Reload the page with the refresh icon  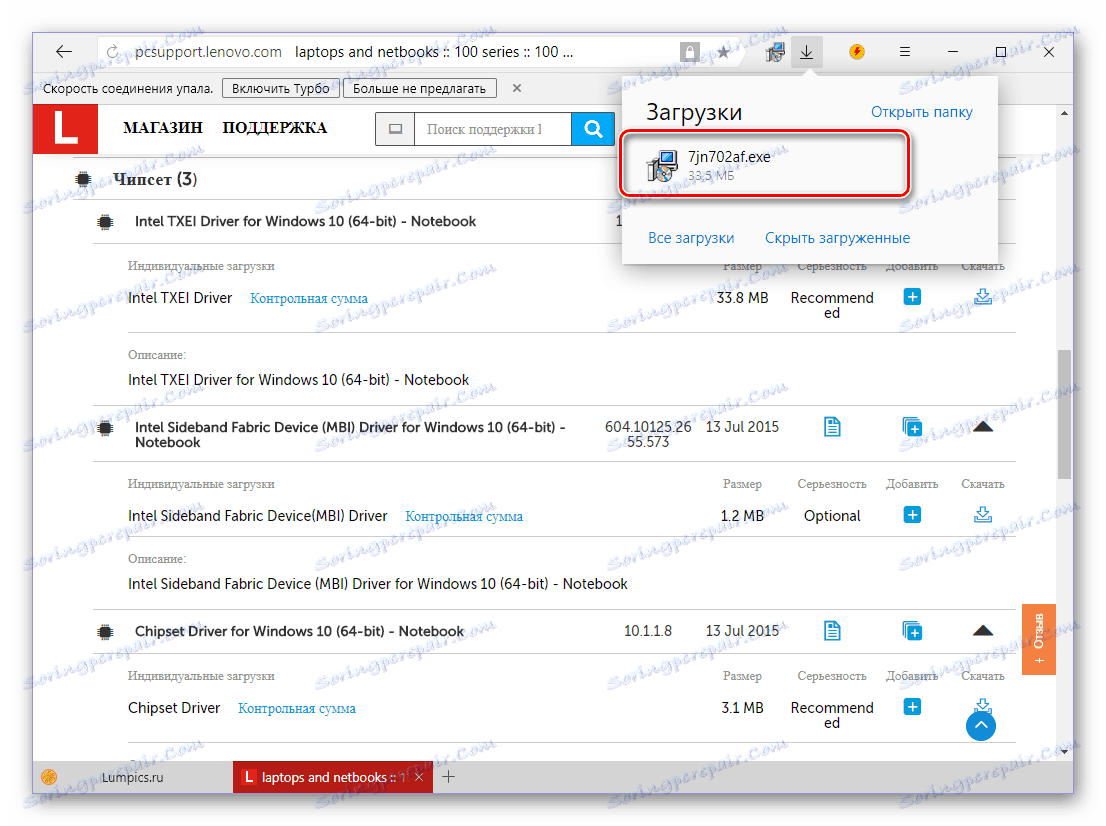pos(113,52)
